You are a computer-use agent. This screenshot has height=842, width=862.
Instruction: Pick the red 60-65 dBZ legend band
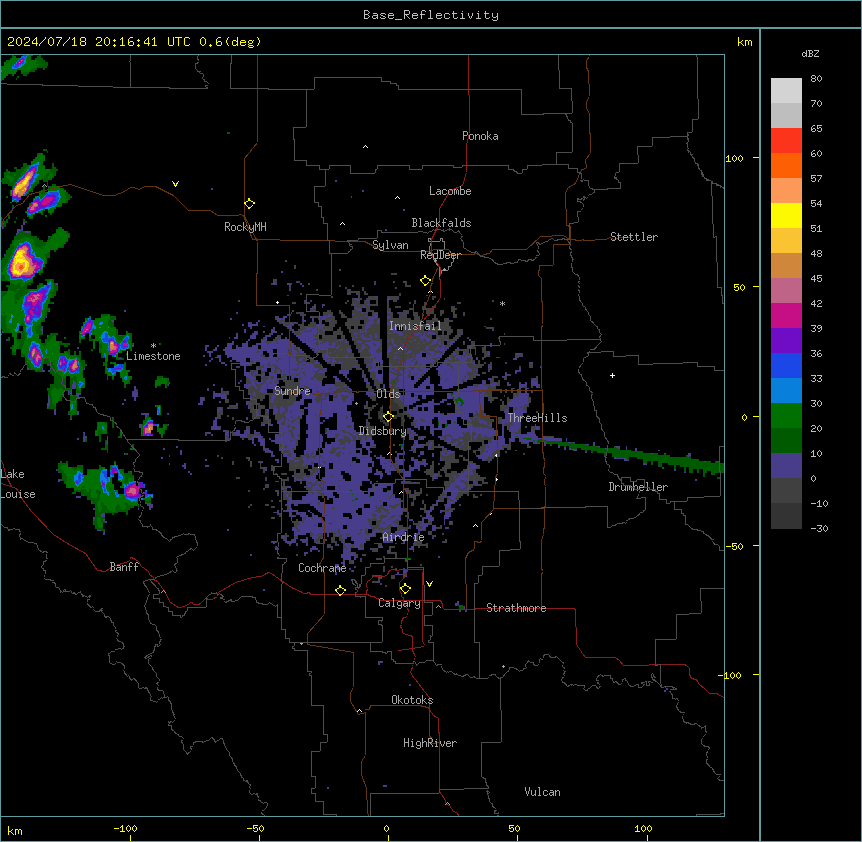coord(786,141)
